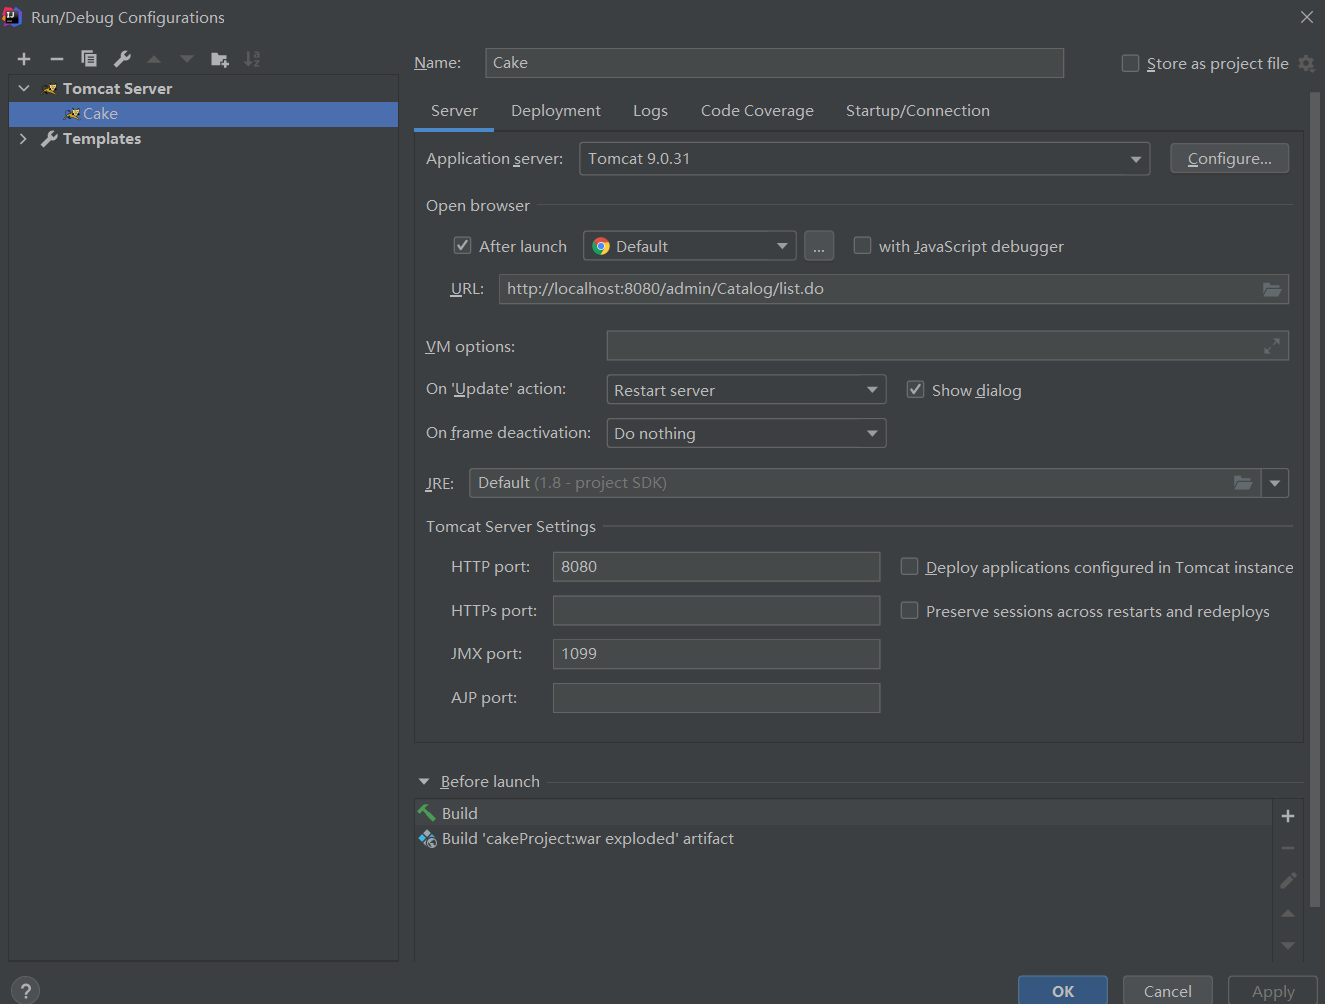Close the Run/Debug Configurations dialog
The width and height of the screenshot is (1325, 1004).
[x=1306, y=17]
